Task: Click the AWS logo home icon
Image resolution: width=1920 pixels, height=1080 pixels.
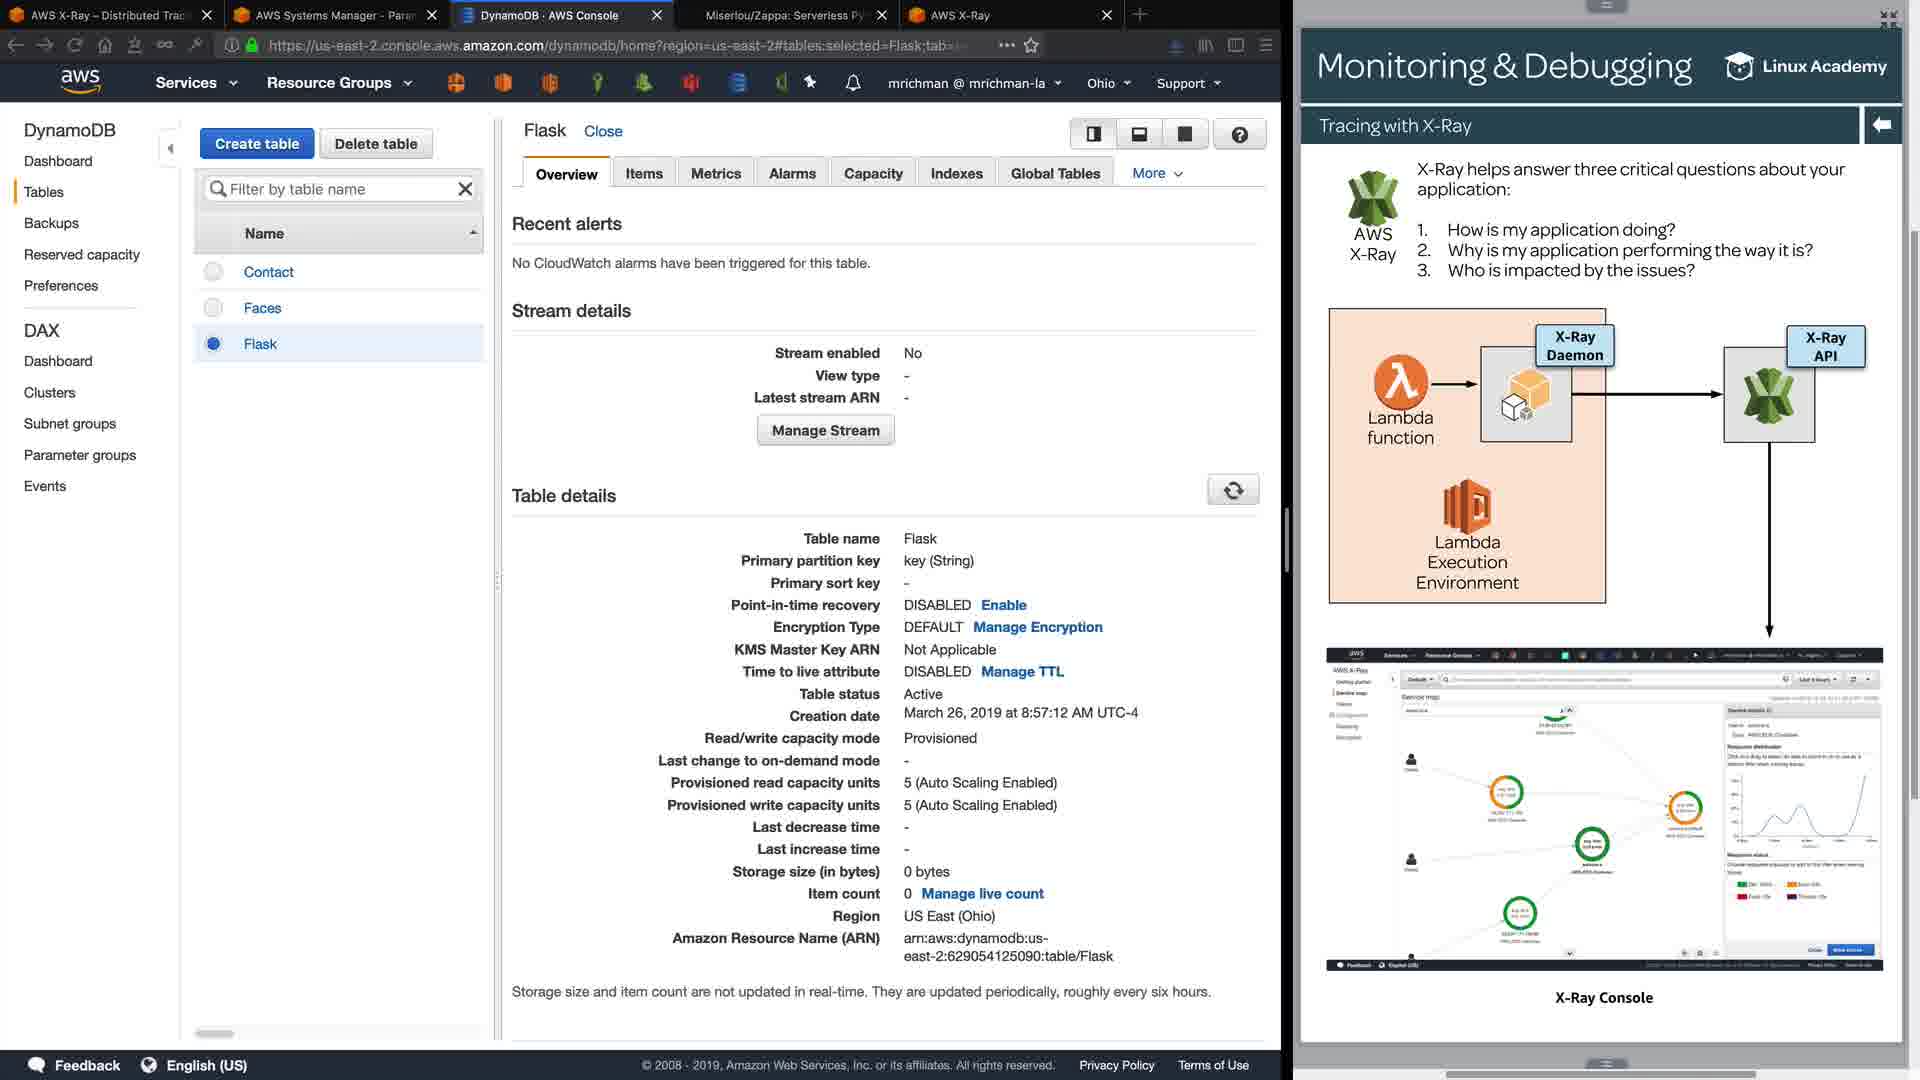Action: pyautogui.click(x=80, y=82)
